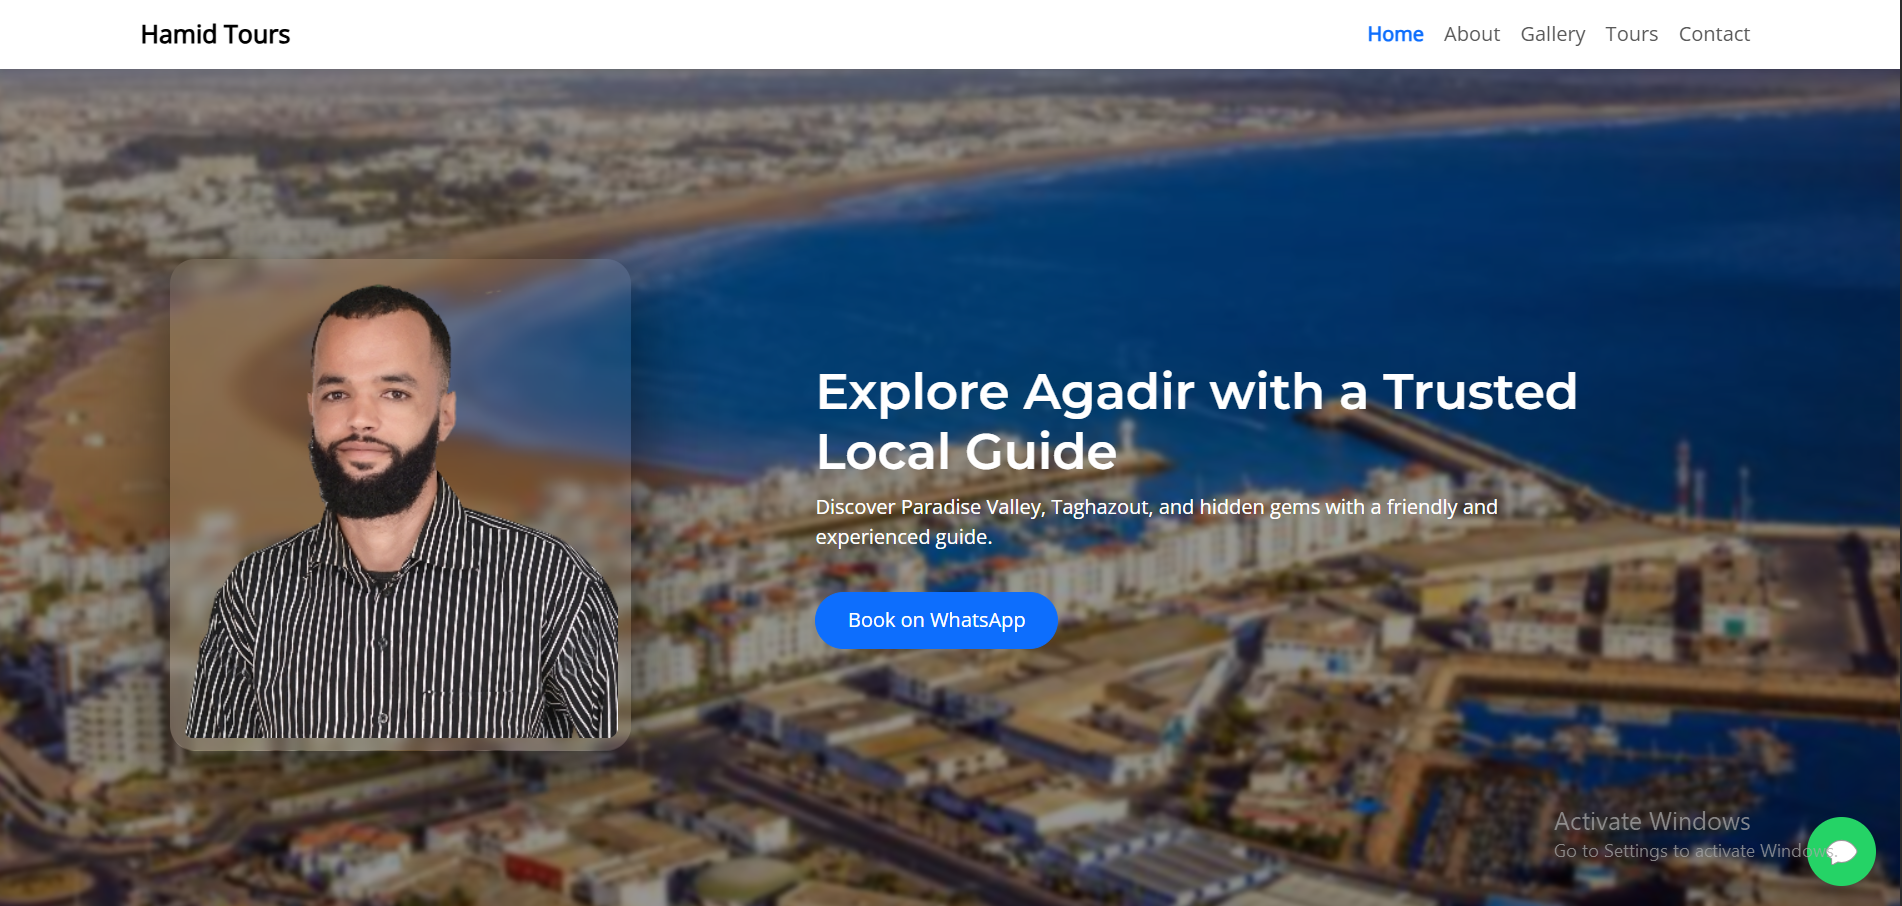Screen dimensions: 1902x906
Task: Click 'experienced guide.' at the description's end
Action: tap(903, 537)
